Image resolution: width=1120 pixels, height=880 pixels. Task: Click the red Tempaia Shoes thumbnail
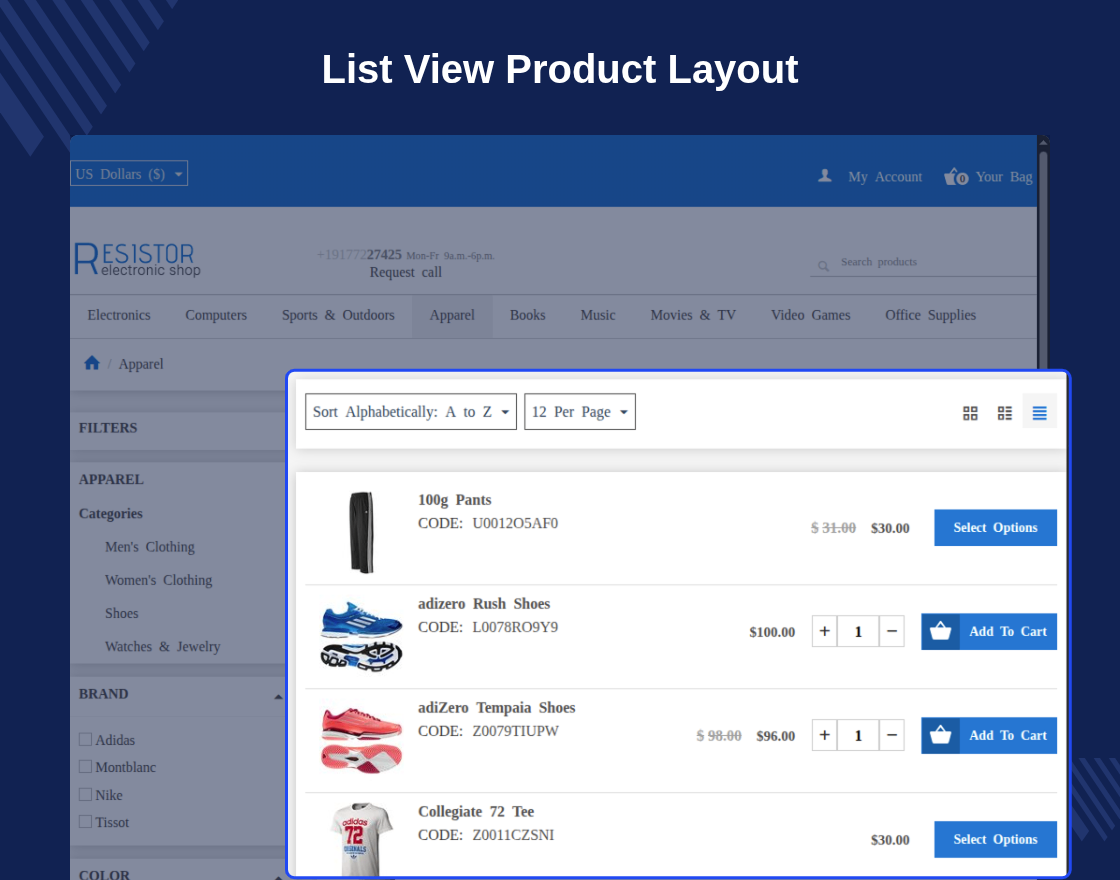click(361, 740)
